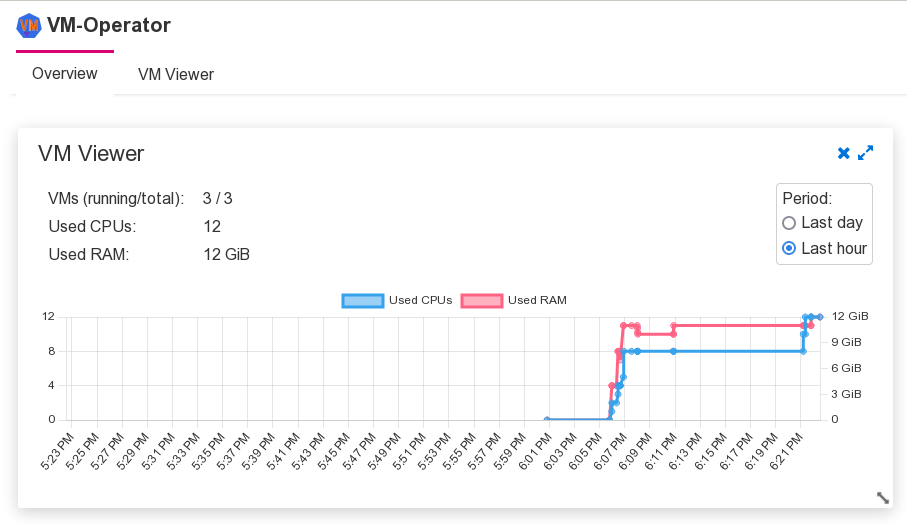This screenshot has height=525, width=907.
Task: Toggle the Used CPUs legend swatch
Action: (363, 300)
